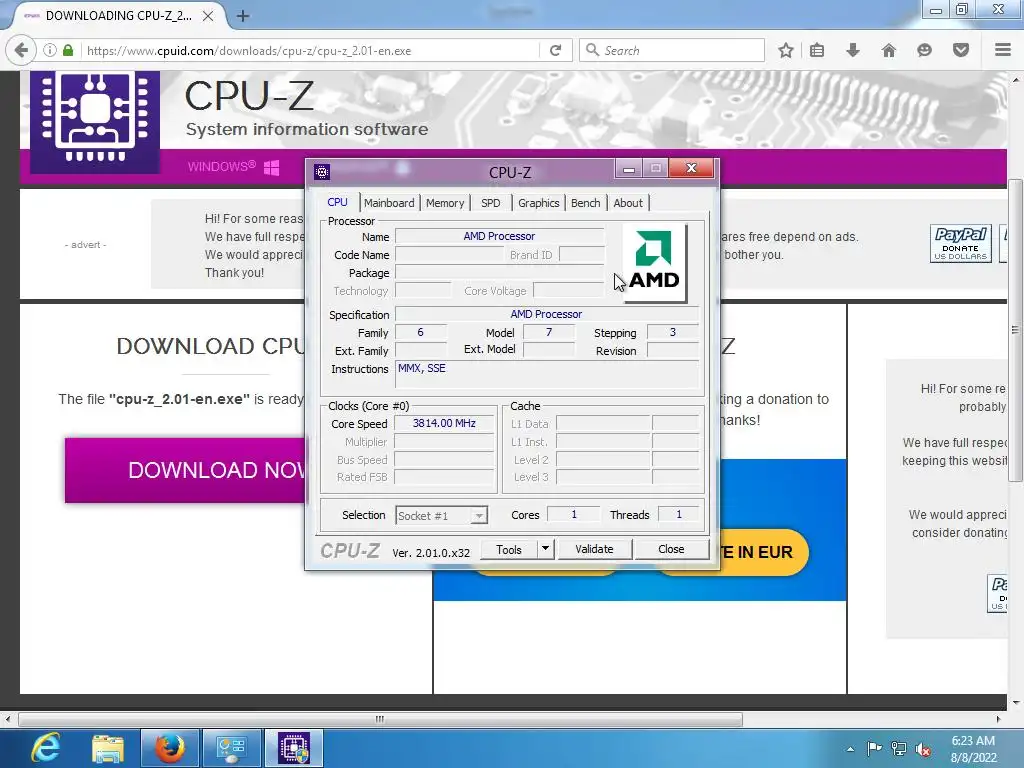The image size is (1024, 768).
Task: Switch to Firefox in the taskbar
Action: tap(169, 748)
